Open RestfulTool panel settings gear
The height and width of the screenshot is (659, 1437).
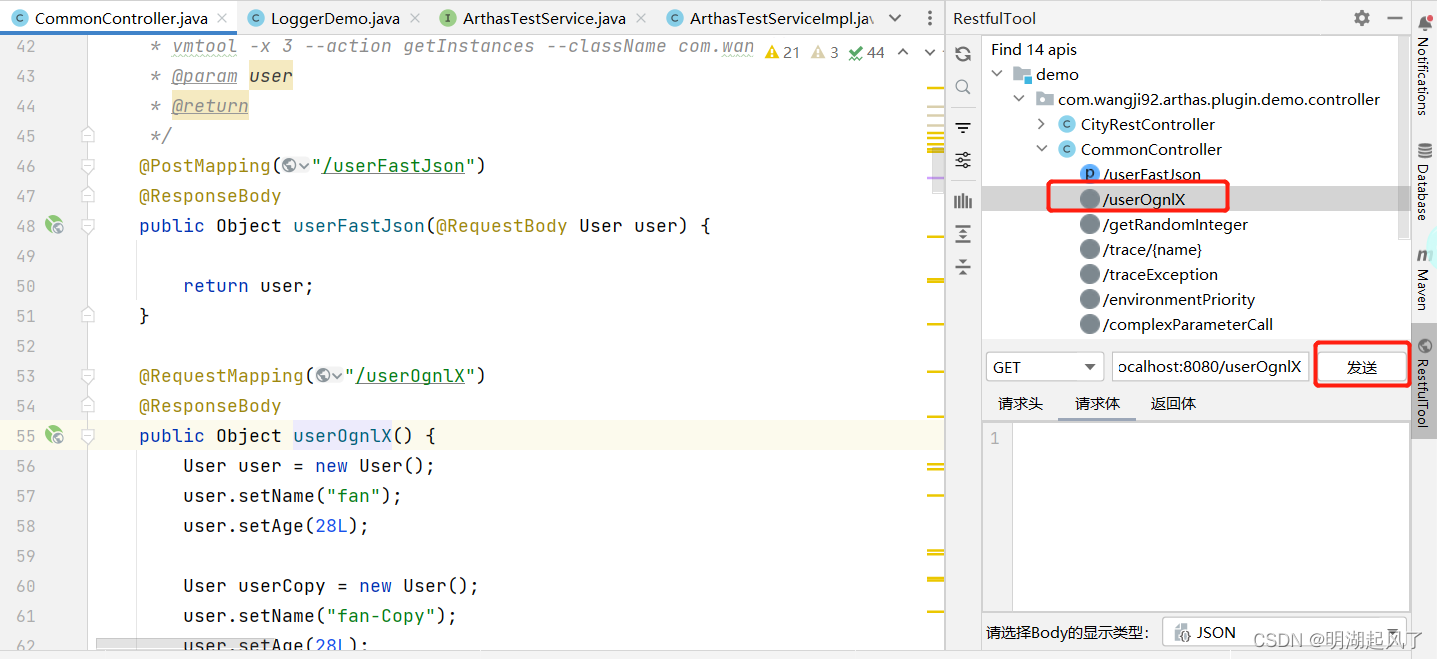[x=1361, y=17]
